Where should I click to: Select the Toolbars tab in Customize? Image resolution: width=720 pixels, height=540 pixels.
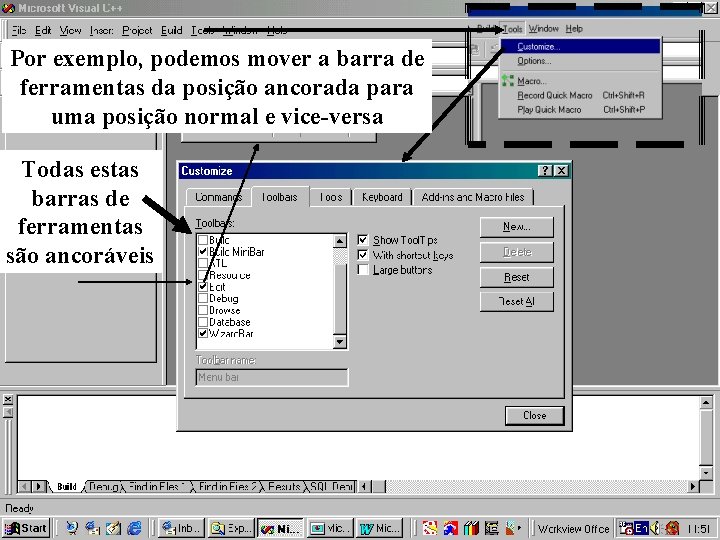point(280,197)
